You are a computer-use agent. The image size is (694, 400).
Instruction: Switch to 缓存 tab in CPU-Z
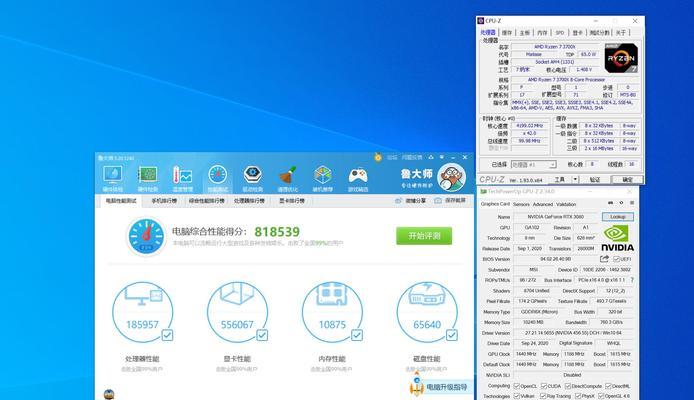pos(507,33)
